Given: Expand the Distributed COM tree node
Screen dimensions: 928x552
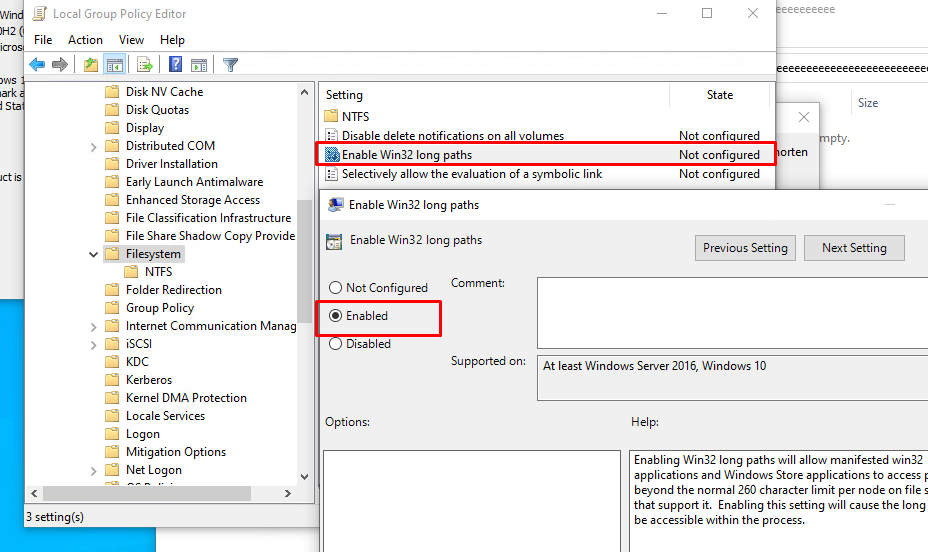Looking at the screenshot, I should [x=94, y=146].
